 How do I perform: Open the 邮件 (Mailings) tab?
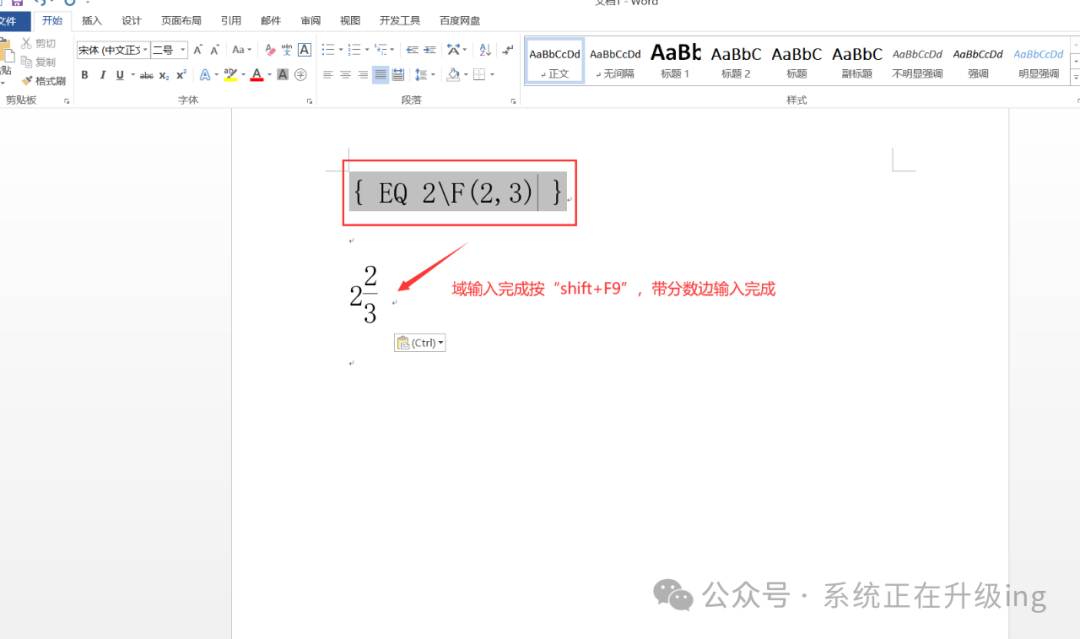tap(271, 21)
